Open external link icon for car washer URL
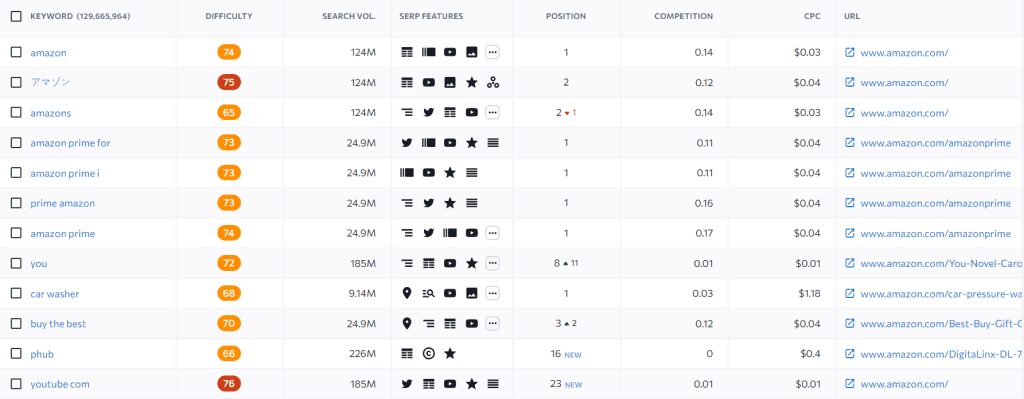 [850, 294]
